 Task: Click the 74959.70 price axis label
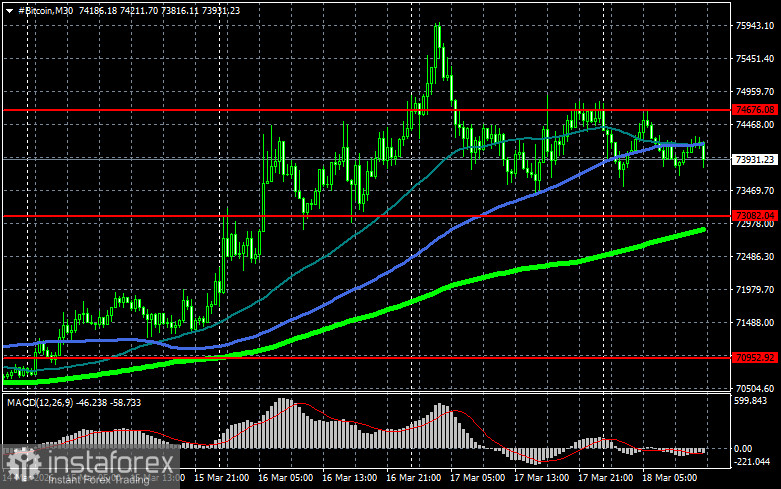click(755, 92)
